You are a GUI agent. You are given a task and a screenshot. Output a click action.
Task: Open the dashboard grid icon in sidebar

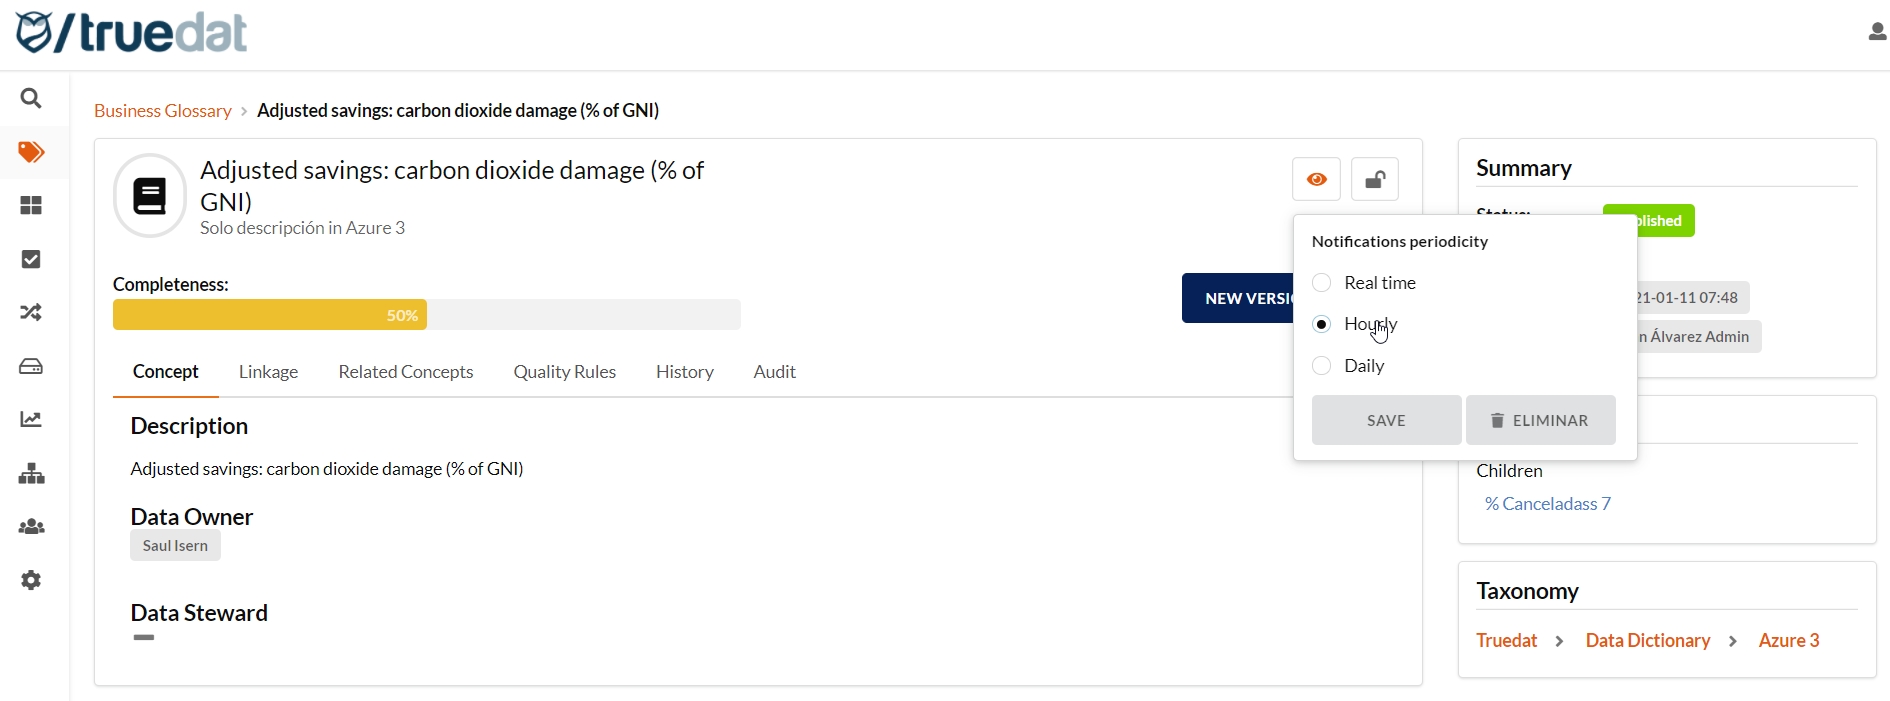pyautogui.click(x=31, y=206)
